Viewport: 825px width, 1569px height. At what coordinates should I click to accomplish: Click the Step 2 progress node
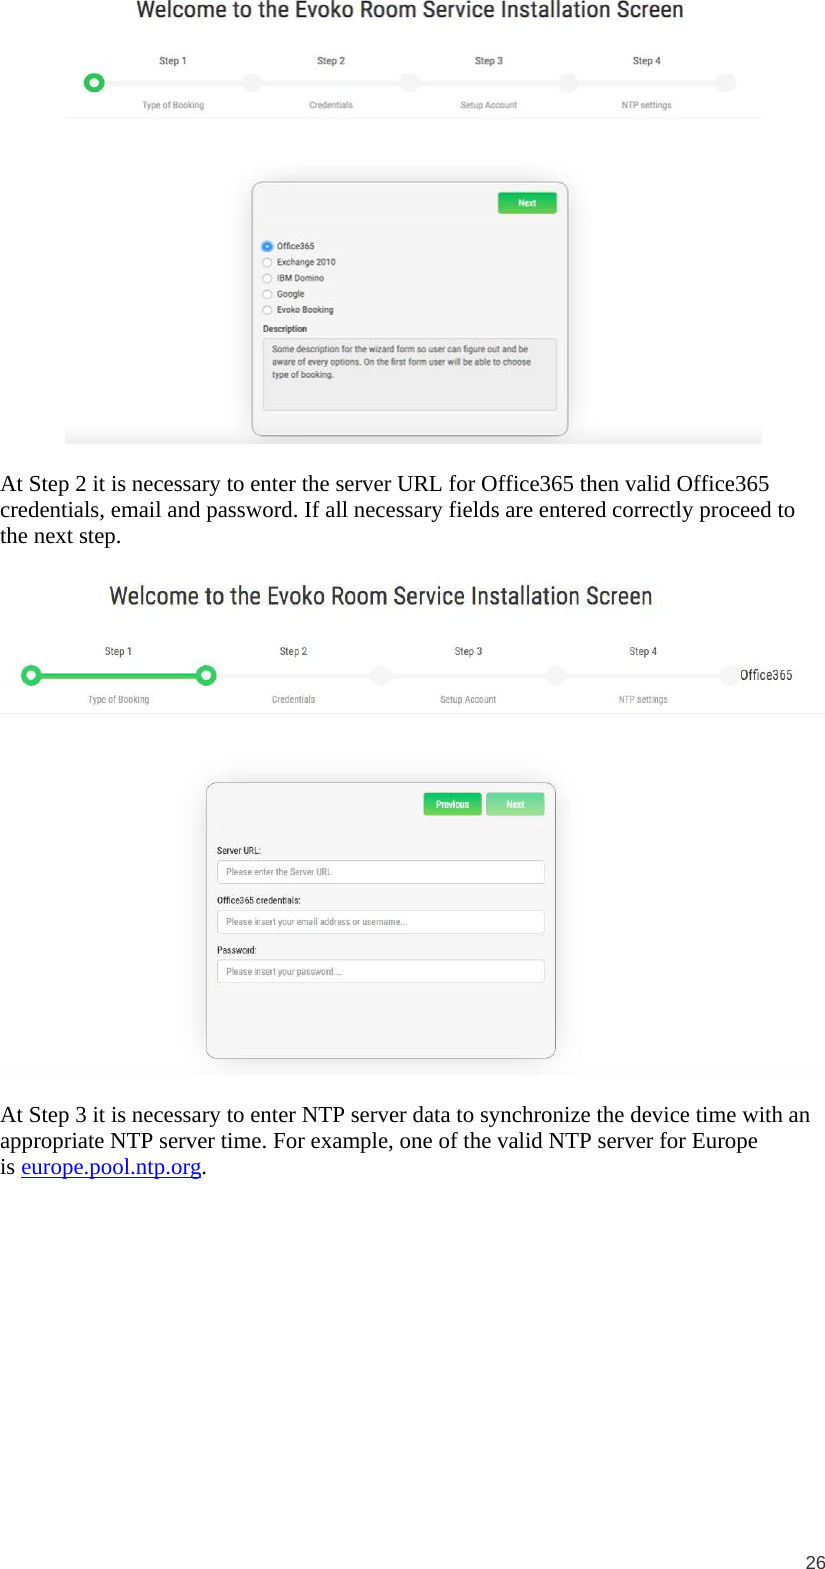pyautogui.click(x=252, y=83)
